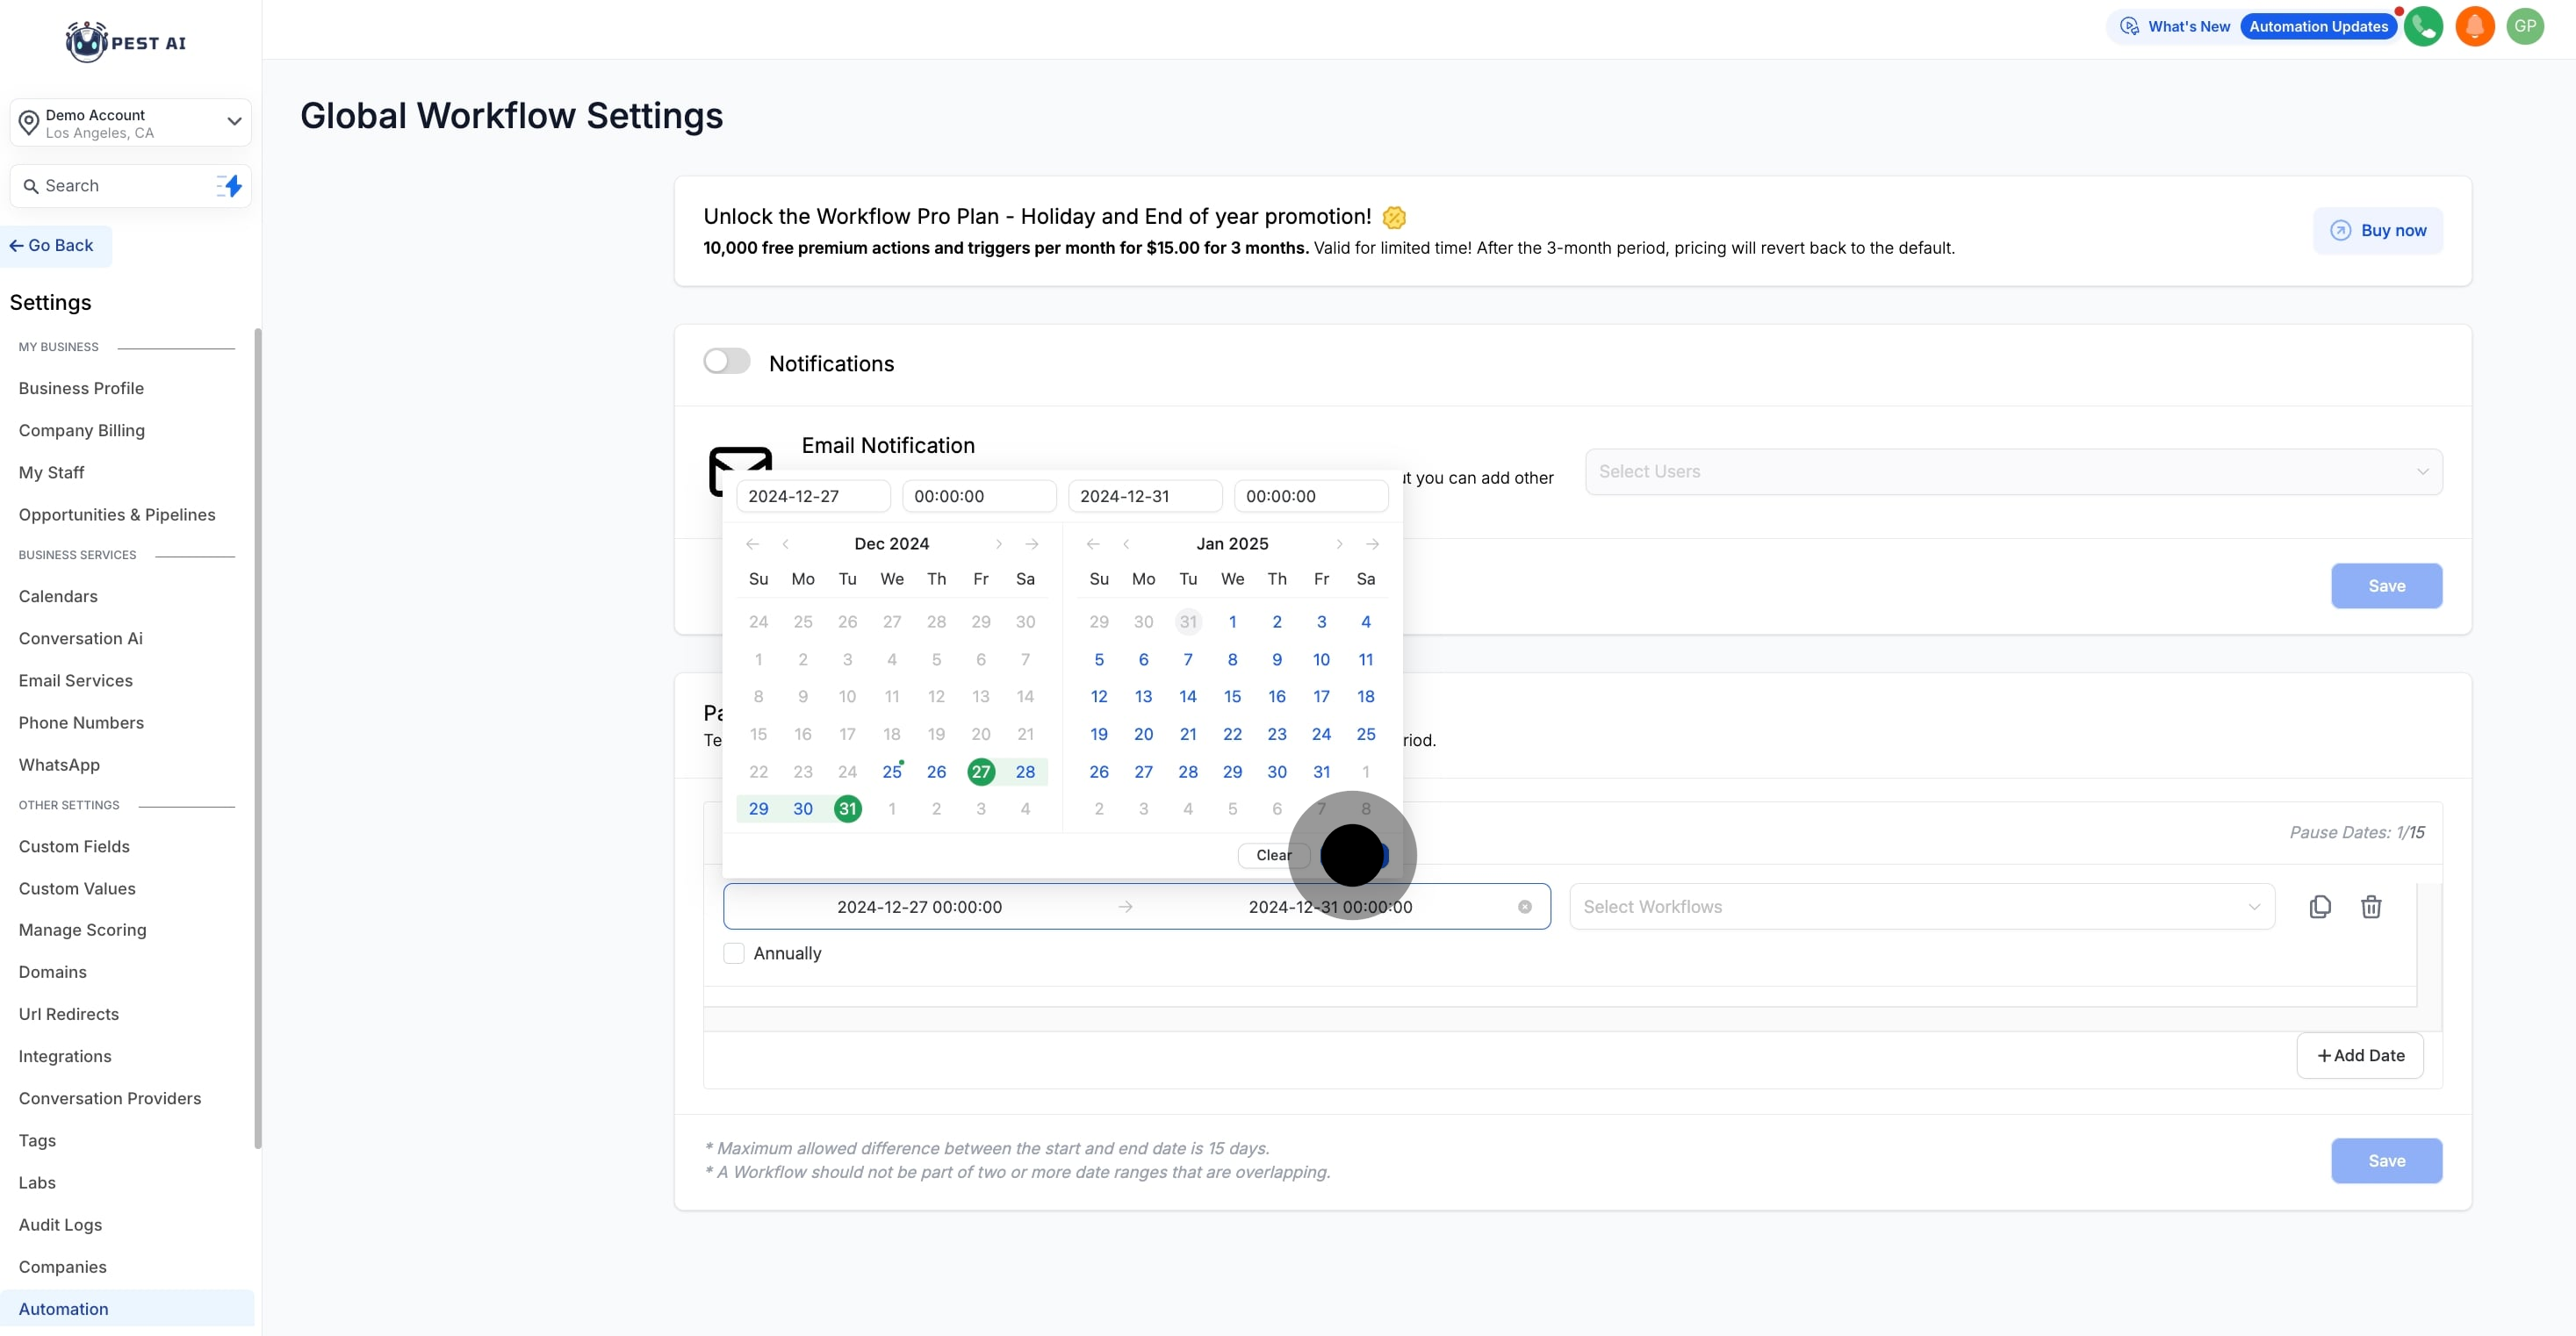Select Custom Fields in sidebar

click(x=74, y=847)
